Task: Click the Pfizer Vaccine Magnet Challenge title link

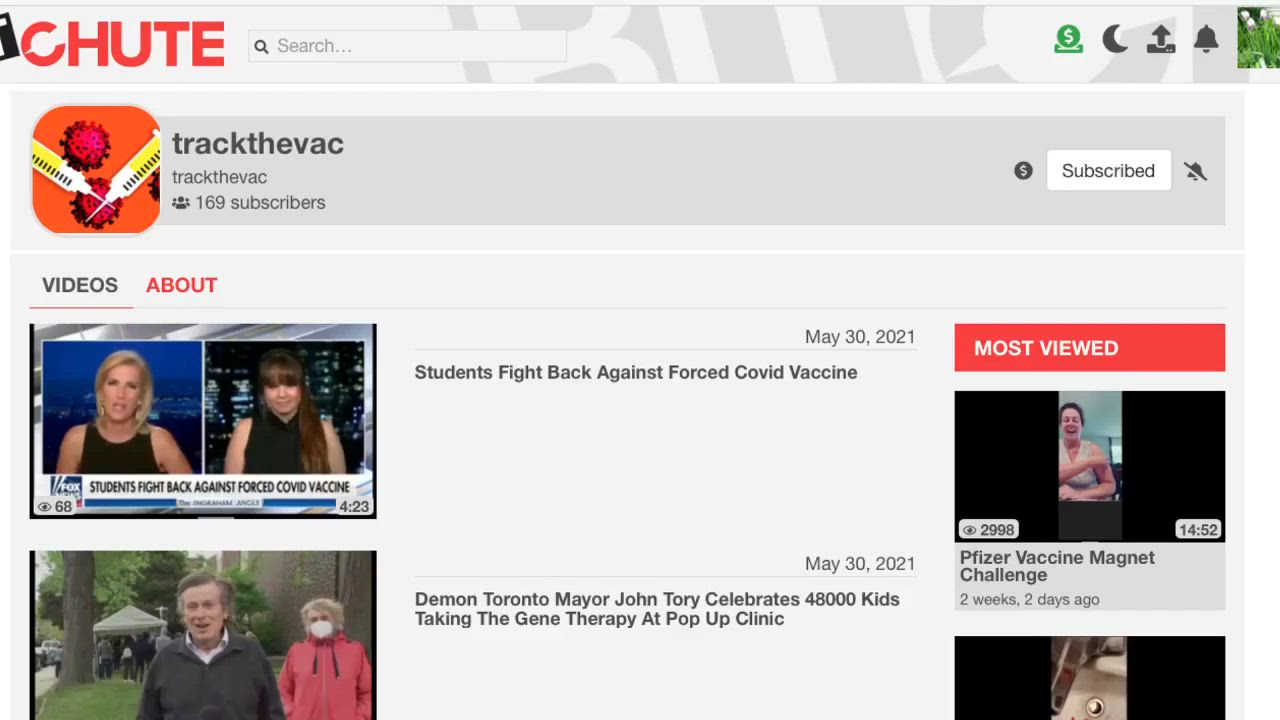Action: [1057, 566]
